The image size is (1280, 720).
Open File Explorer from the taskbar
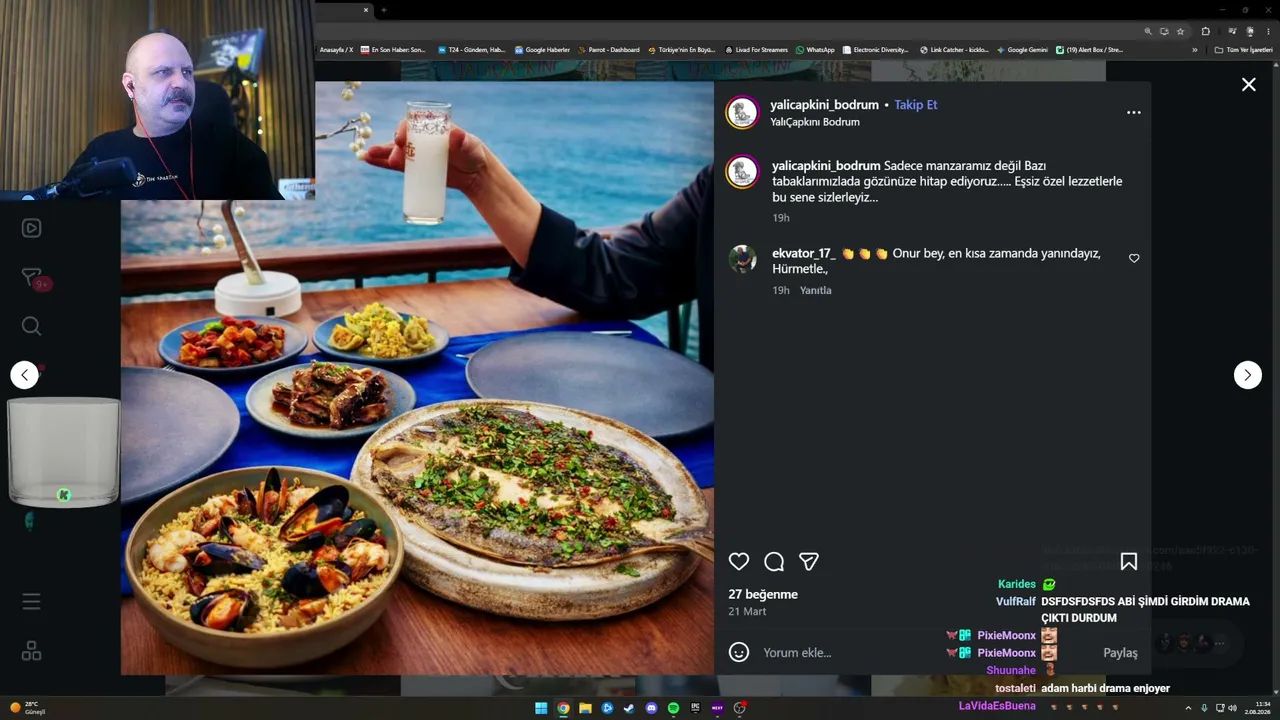coord(585,708)
